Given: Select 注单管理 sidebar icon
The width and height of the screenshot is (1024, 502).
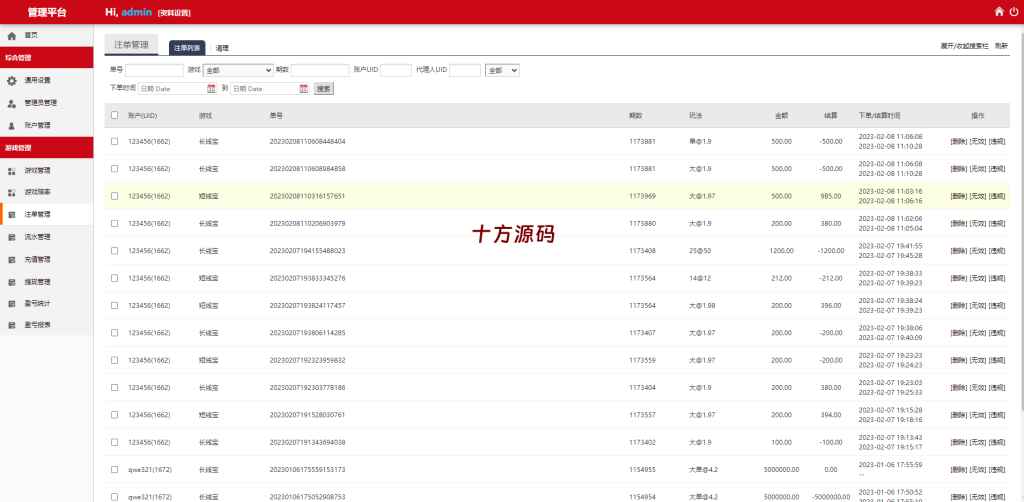Looking at the screenshot, I should pos(11,214).
